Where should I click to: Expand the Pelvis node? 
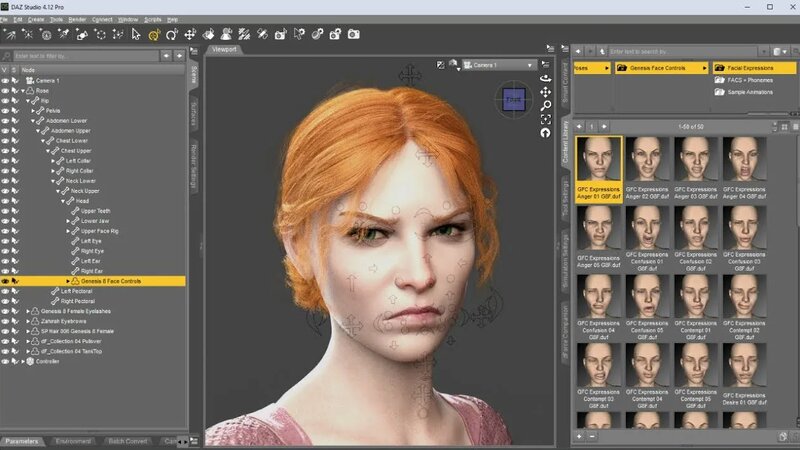33,111
